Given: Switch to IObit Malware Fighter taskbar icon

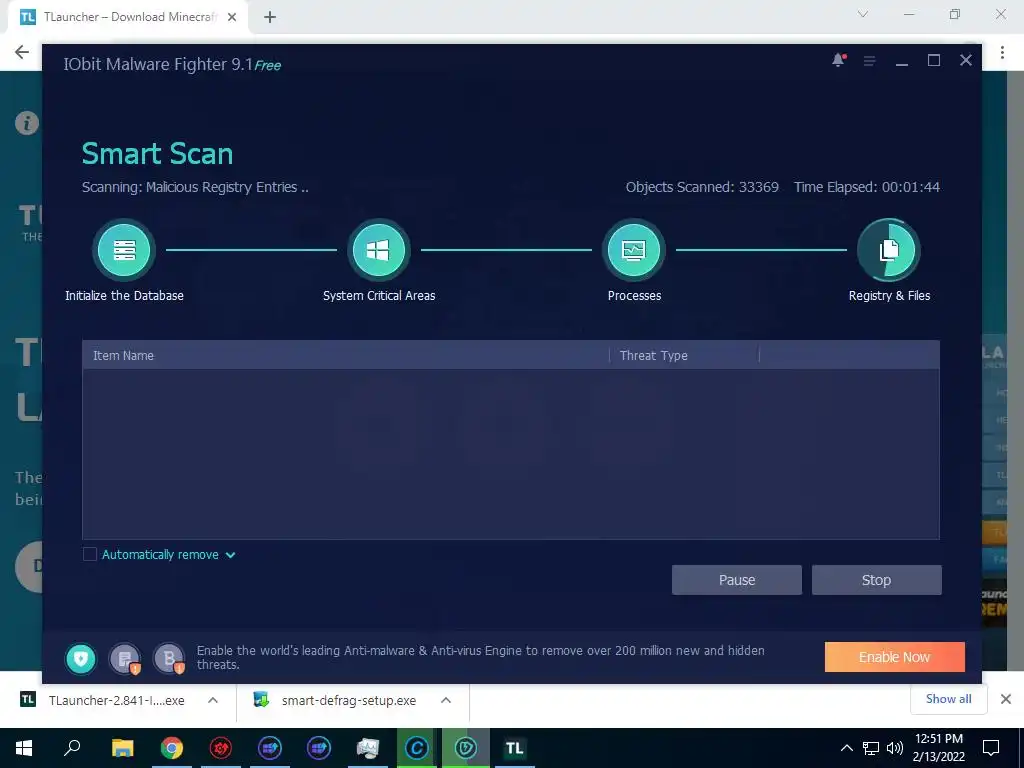Looking at the screenshot, I should [x=466, y=748].
